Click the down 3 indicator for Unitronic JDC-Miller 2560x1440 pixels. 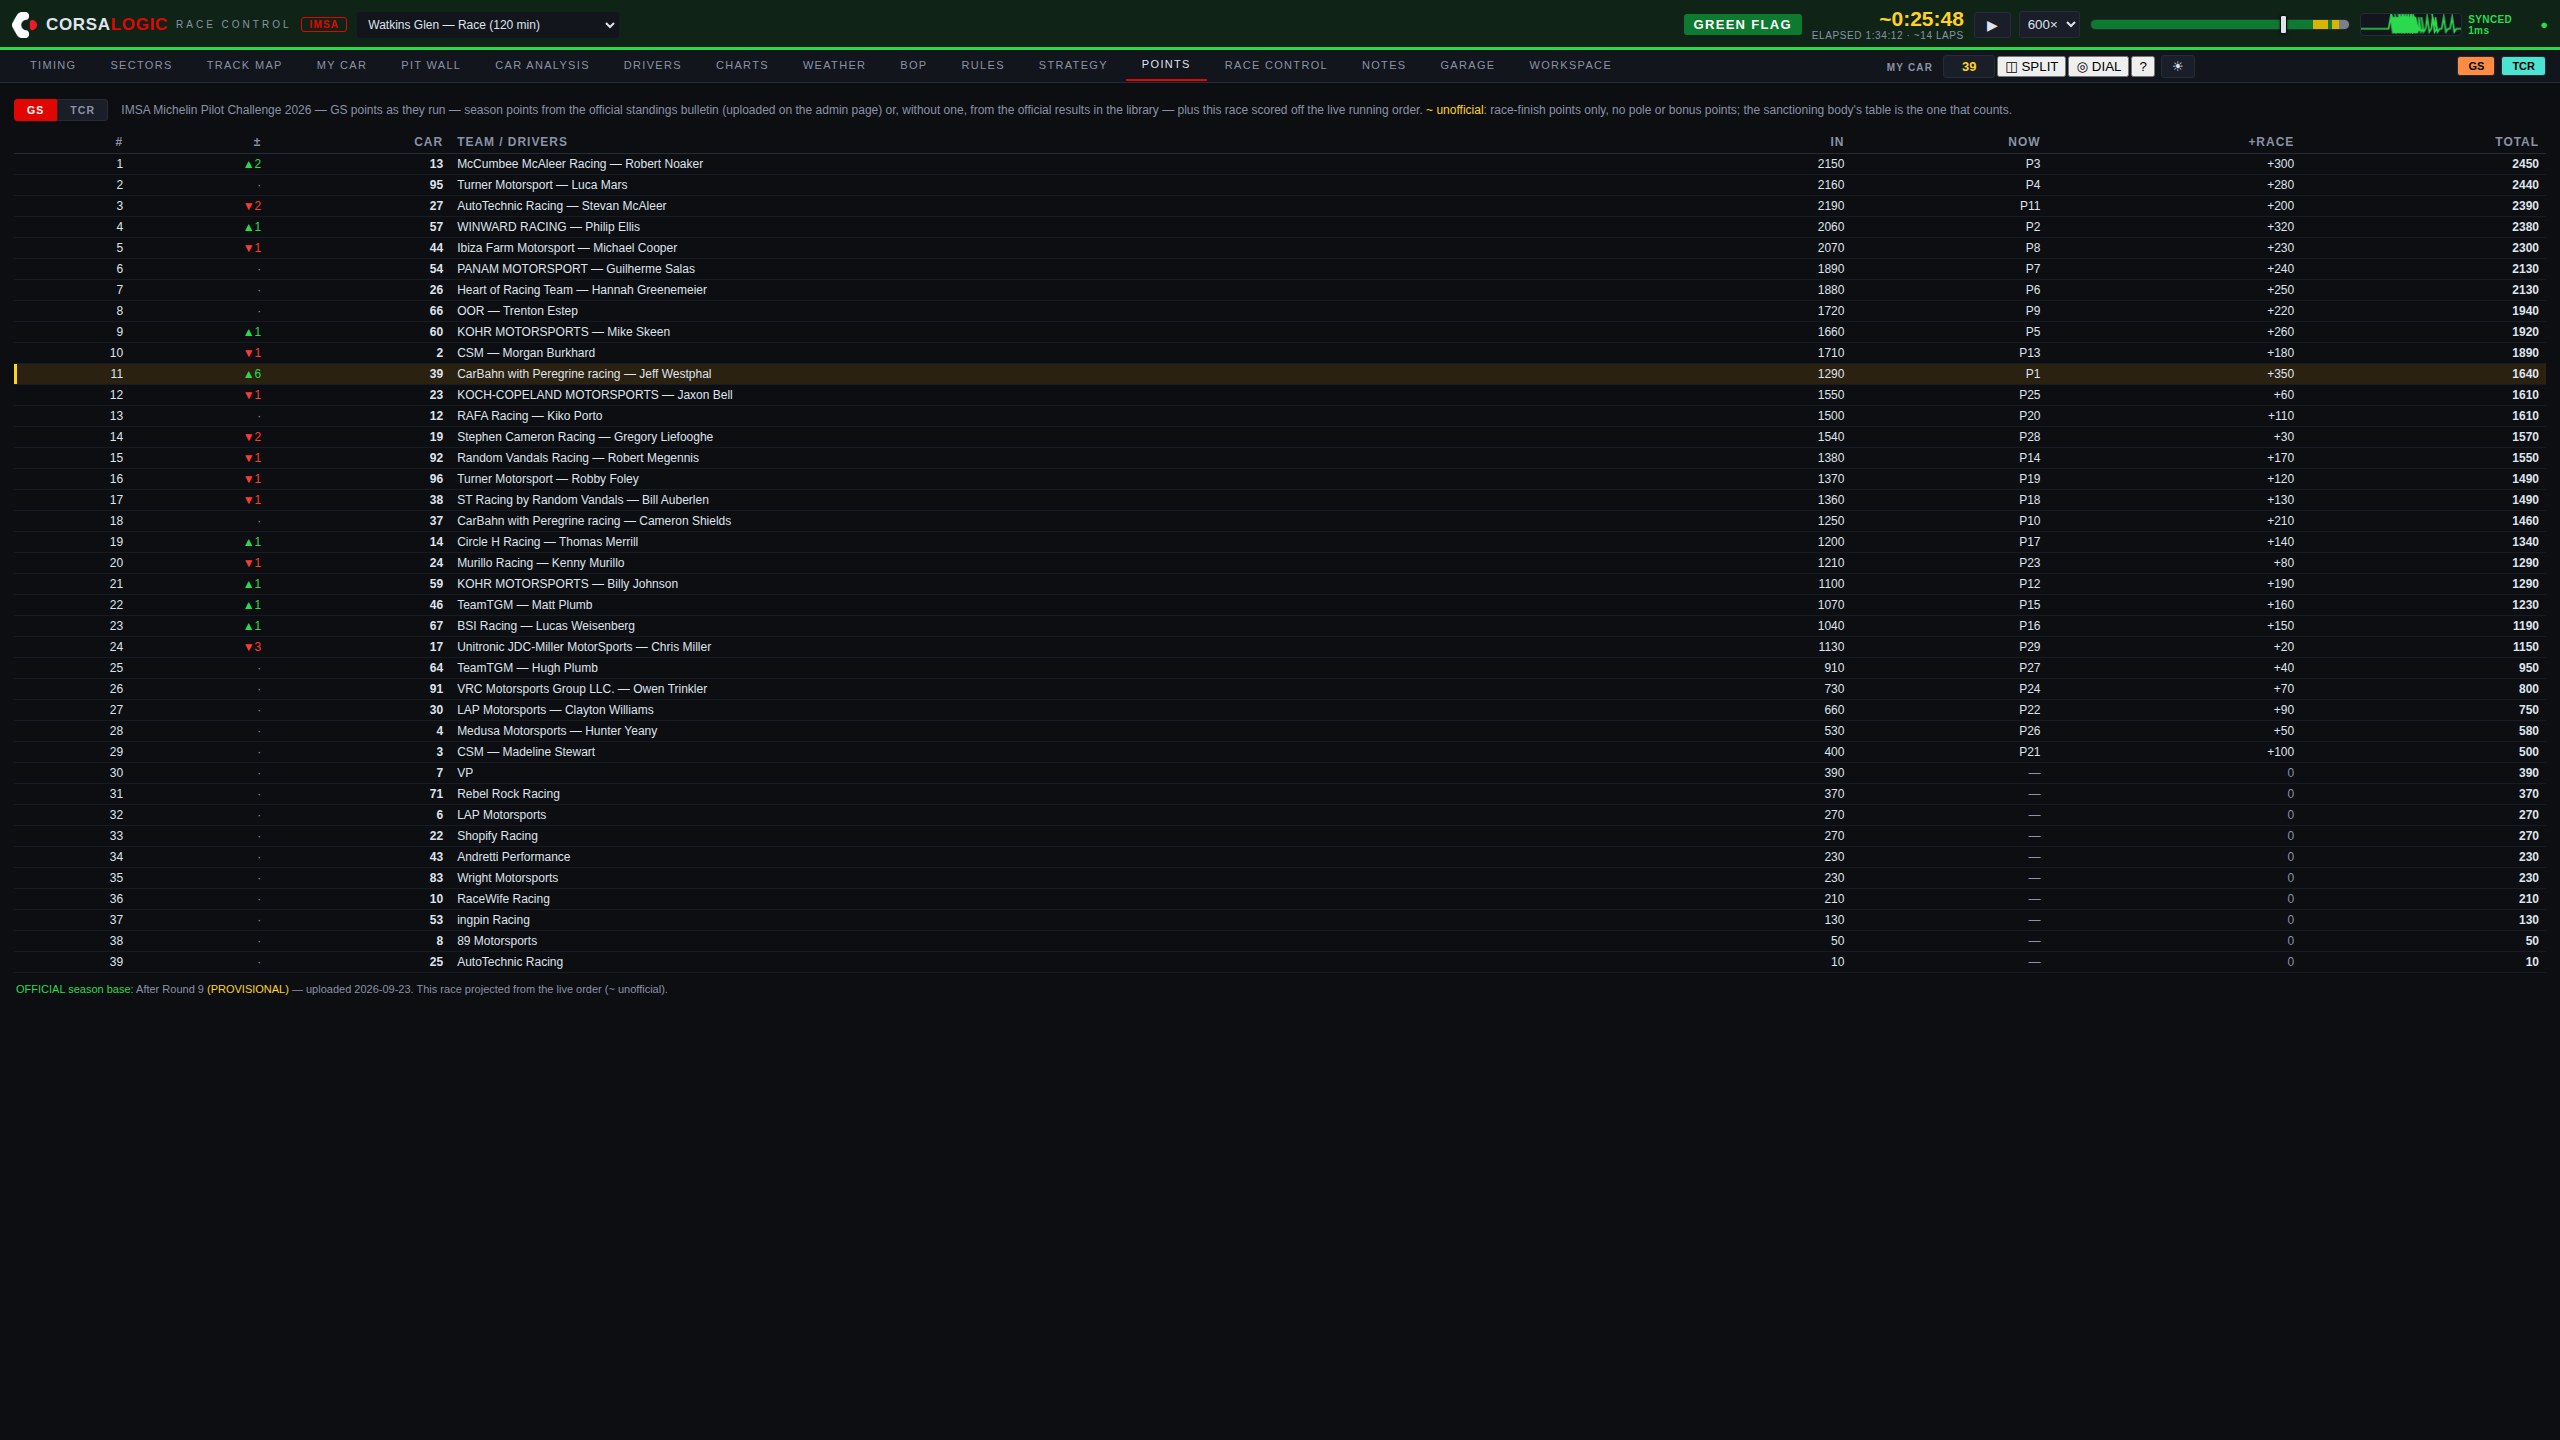click(253, 647)
